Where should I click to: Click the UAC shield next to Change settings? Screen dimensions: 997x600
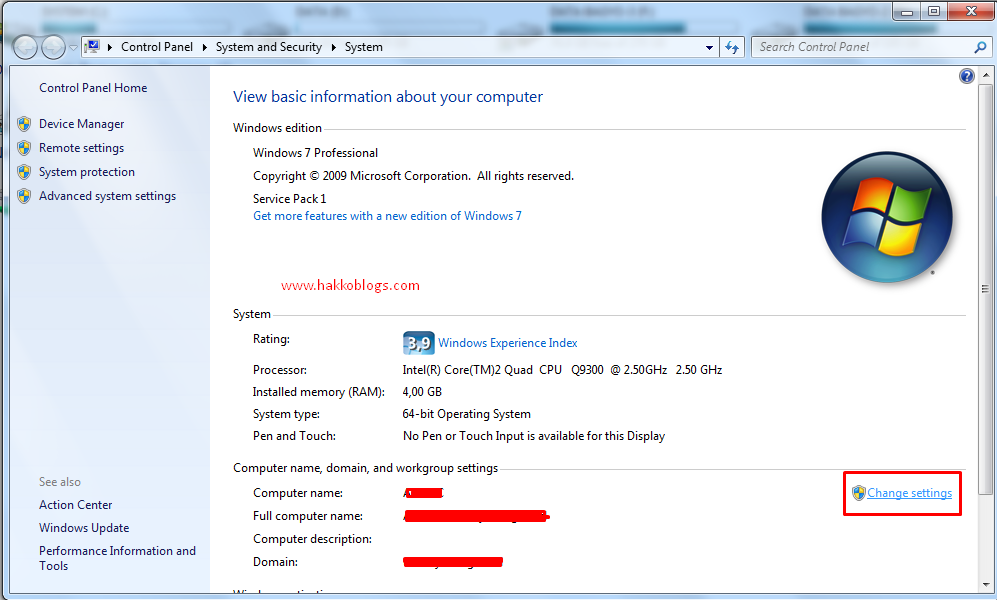tap(858, 493)
